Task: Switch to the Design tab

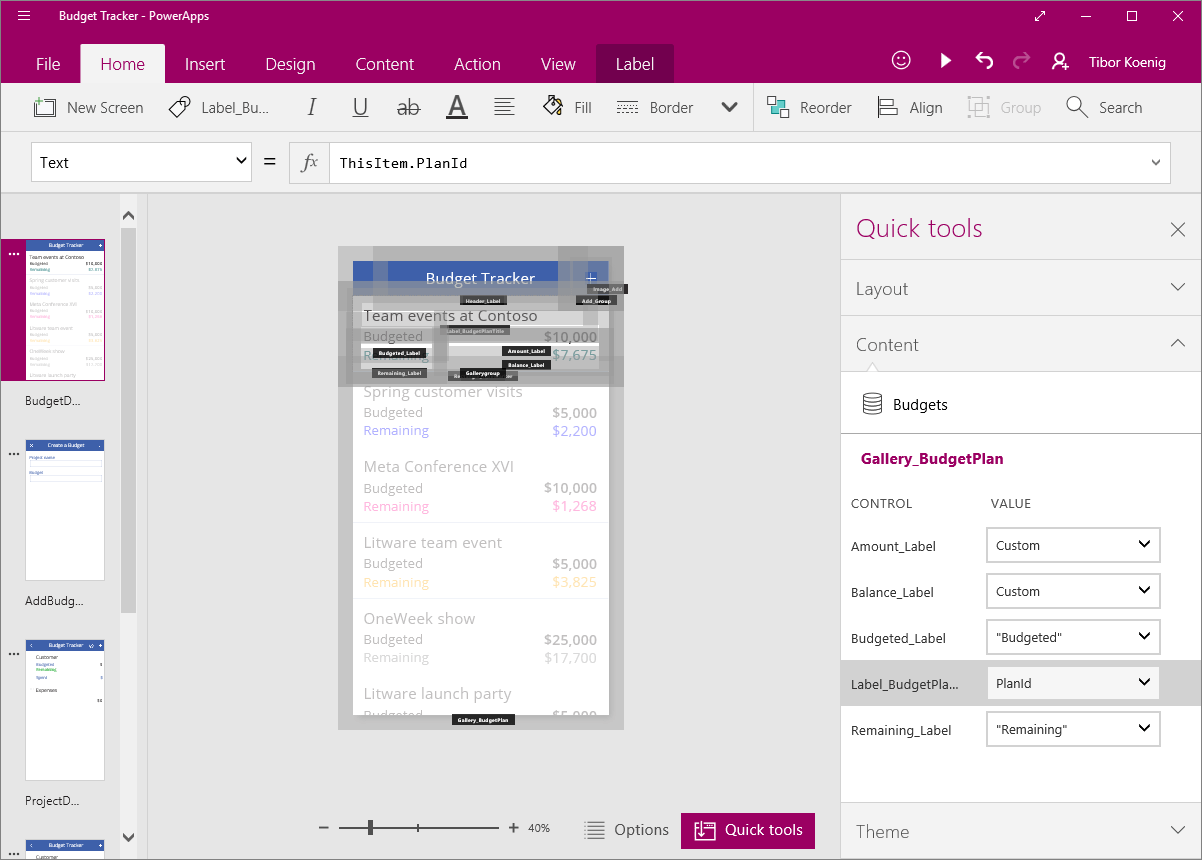Action: [x=290, y=64]
